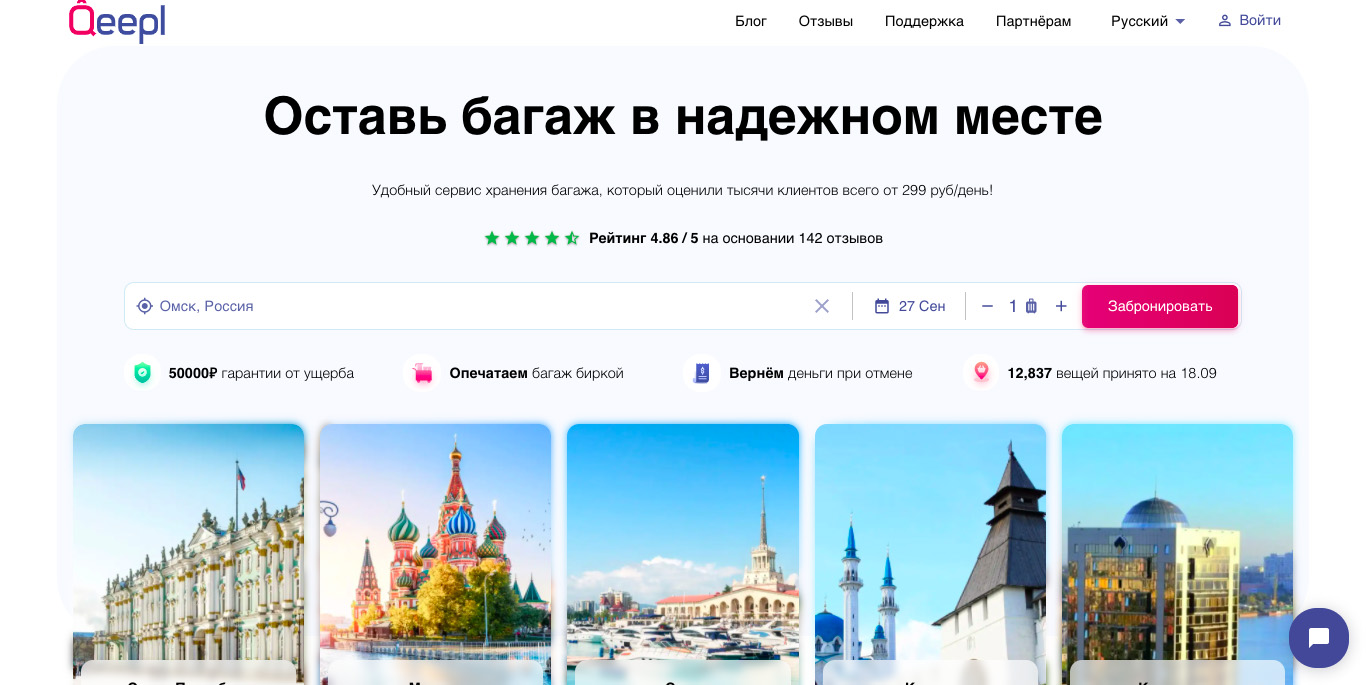Click the Забронировать button

1160,306
